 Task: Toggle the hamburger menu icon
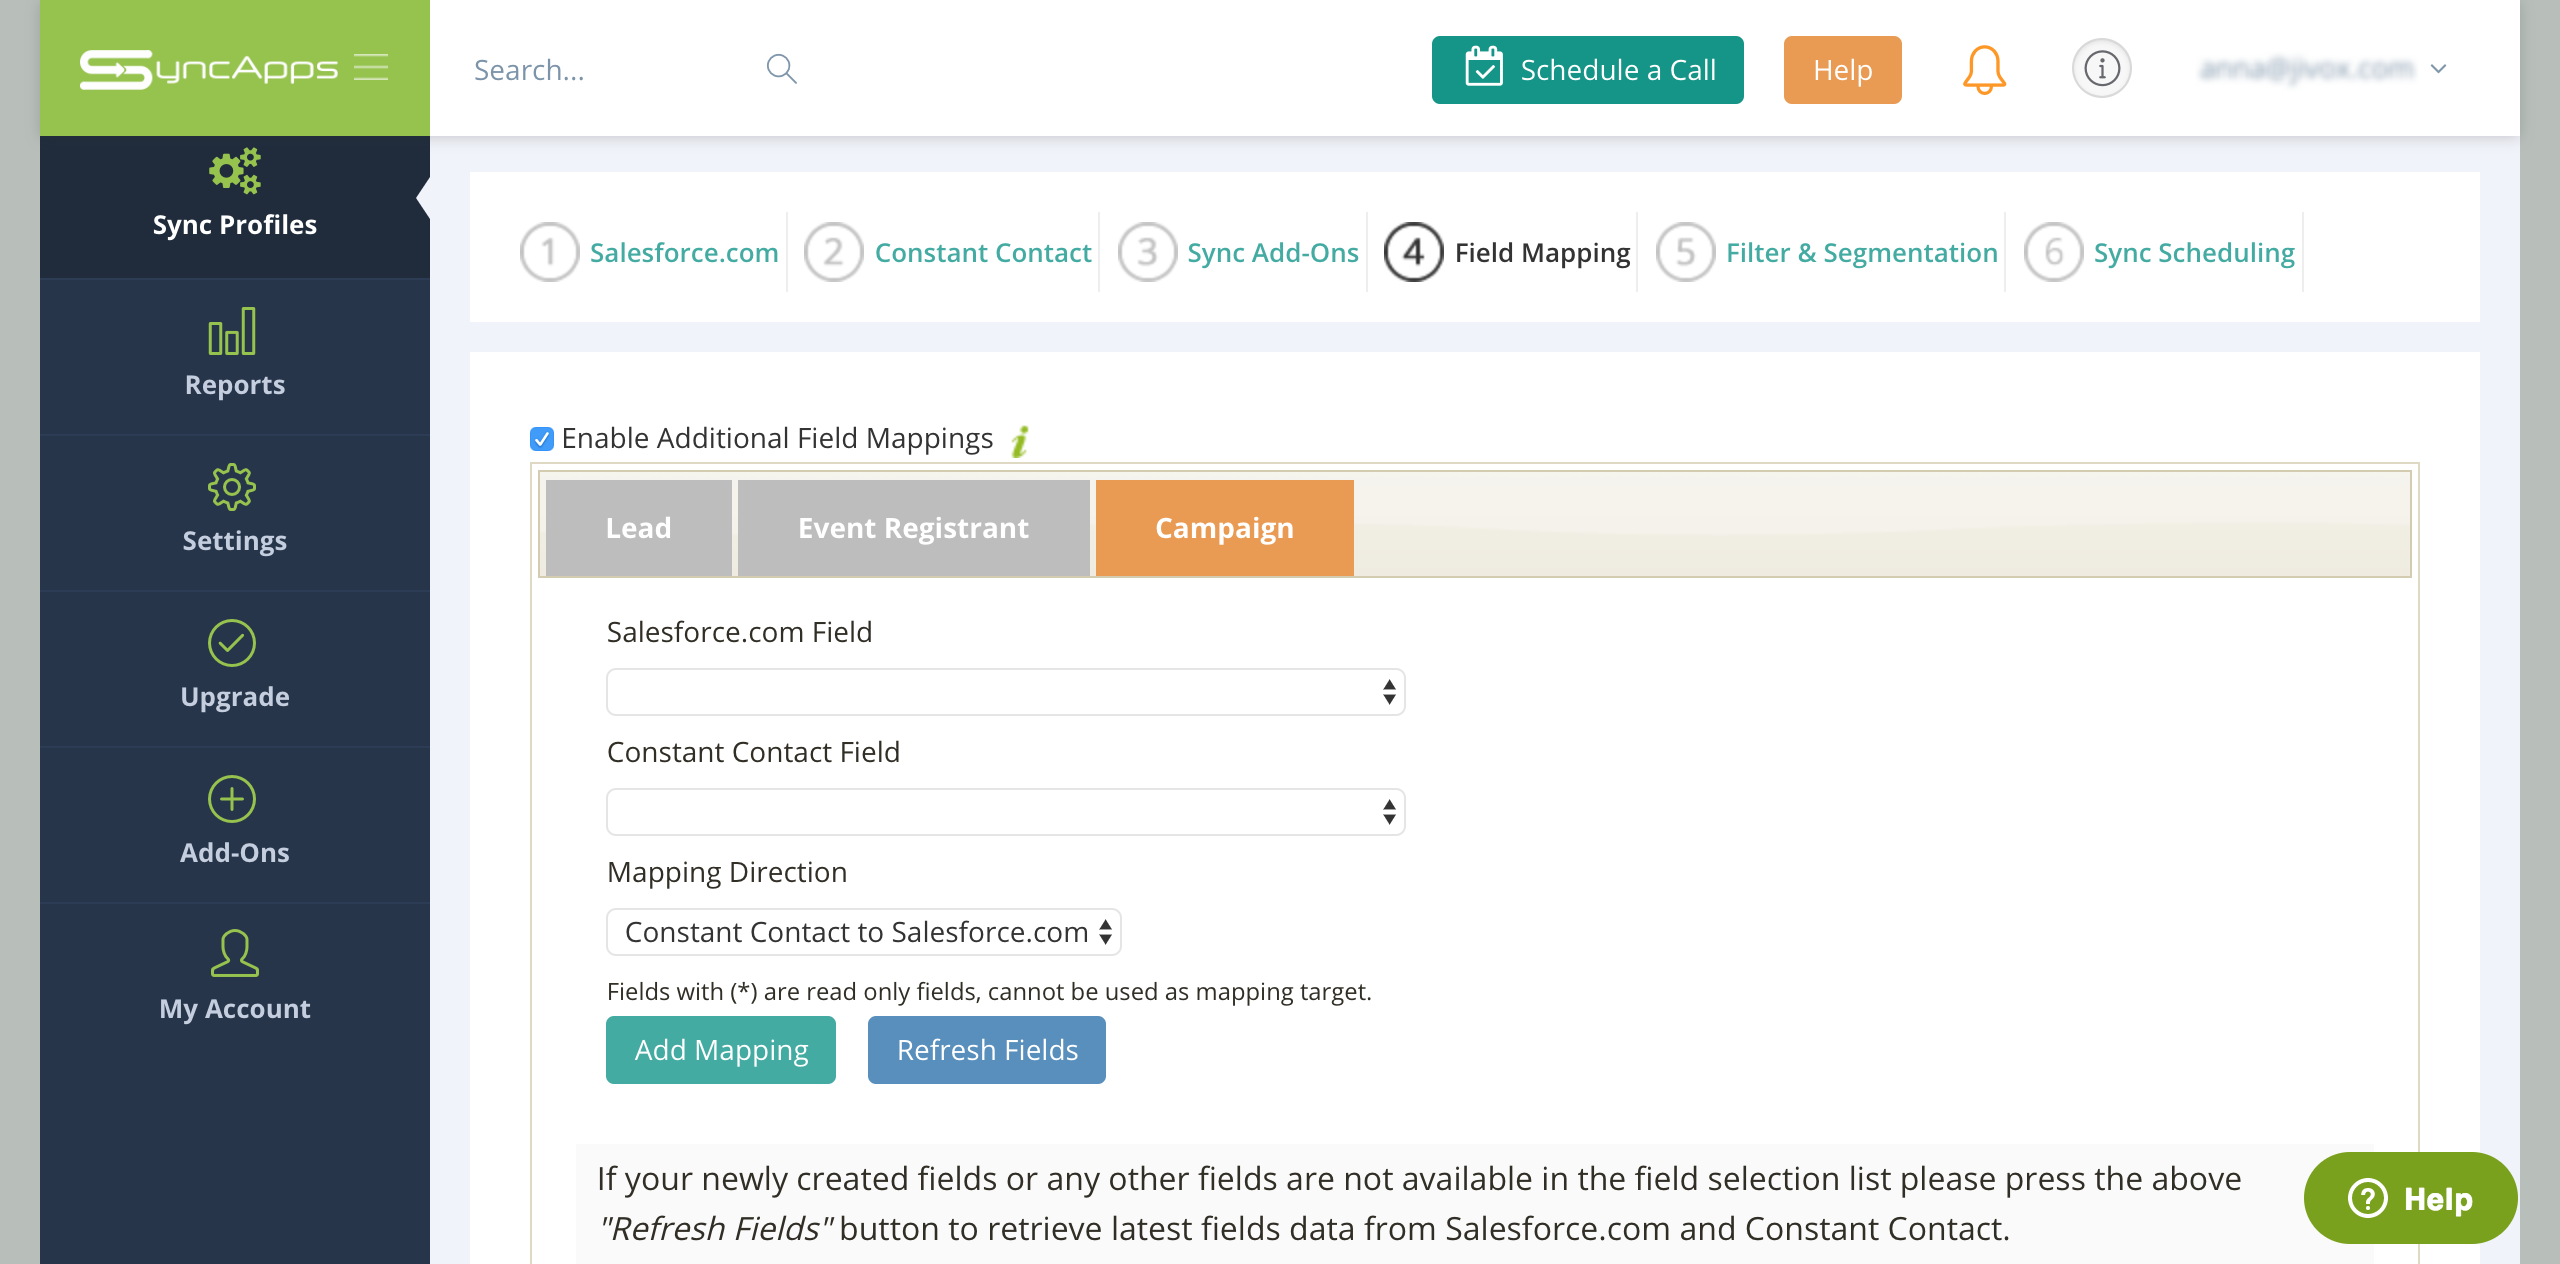(371, 67)
